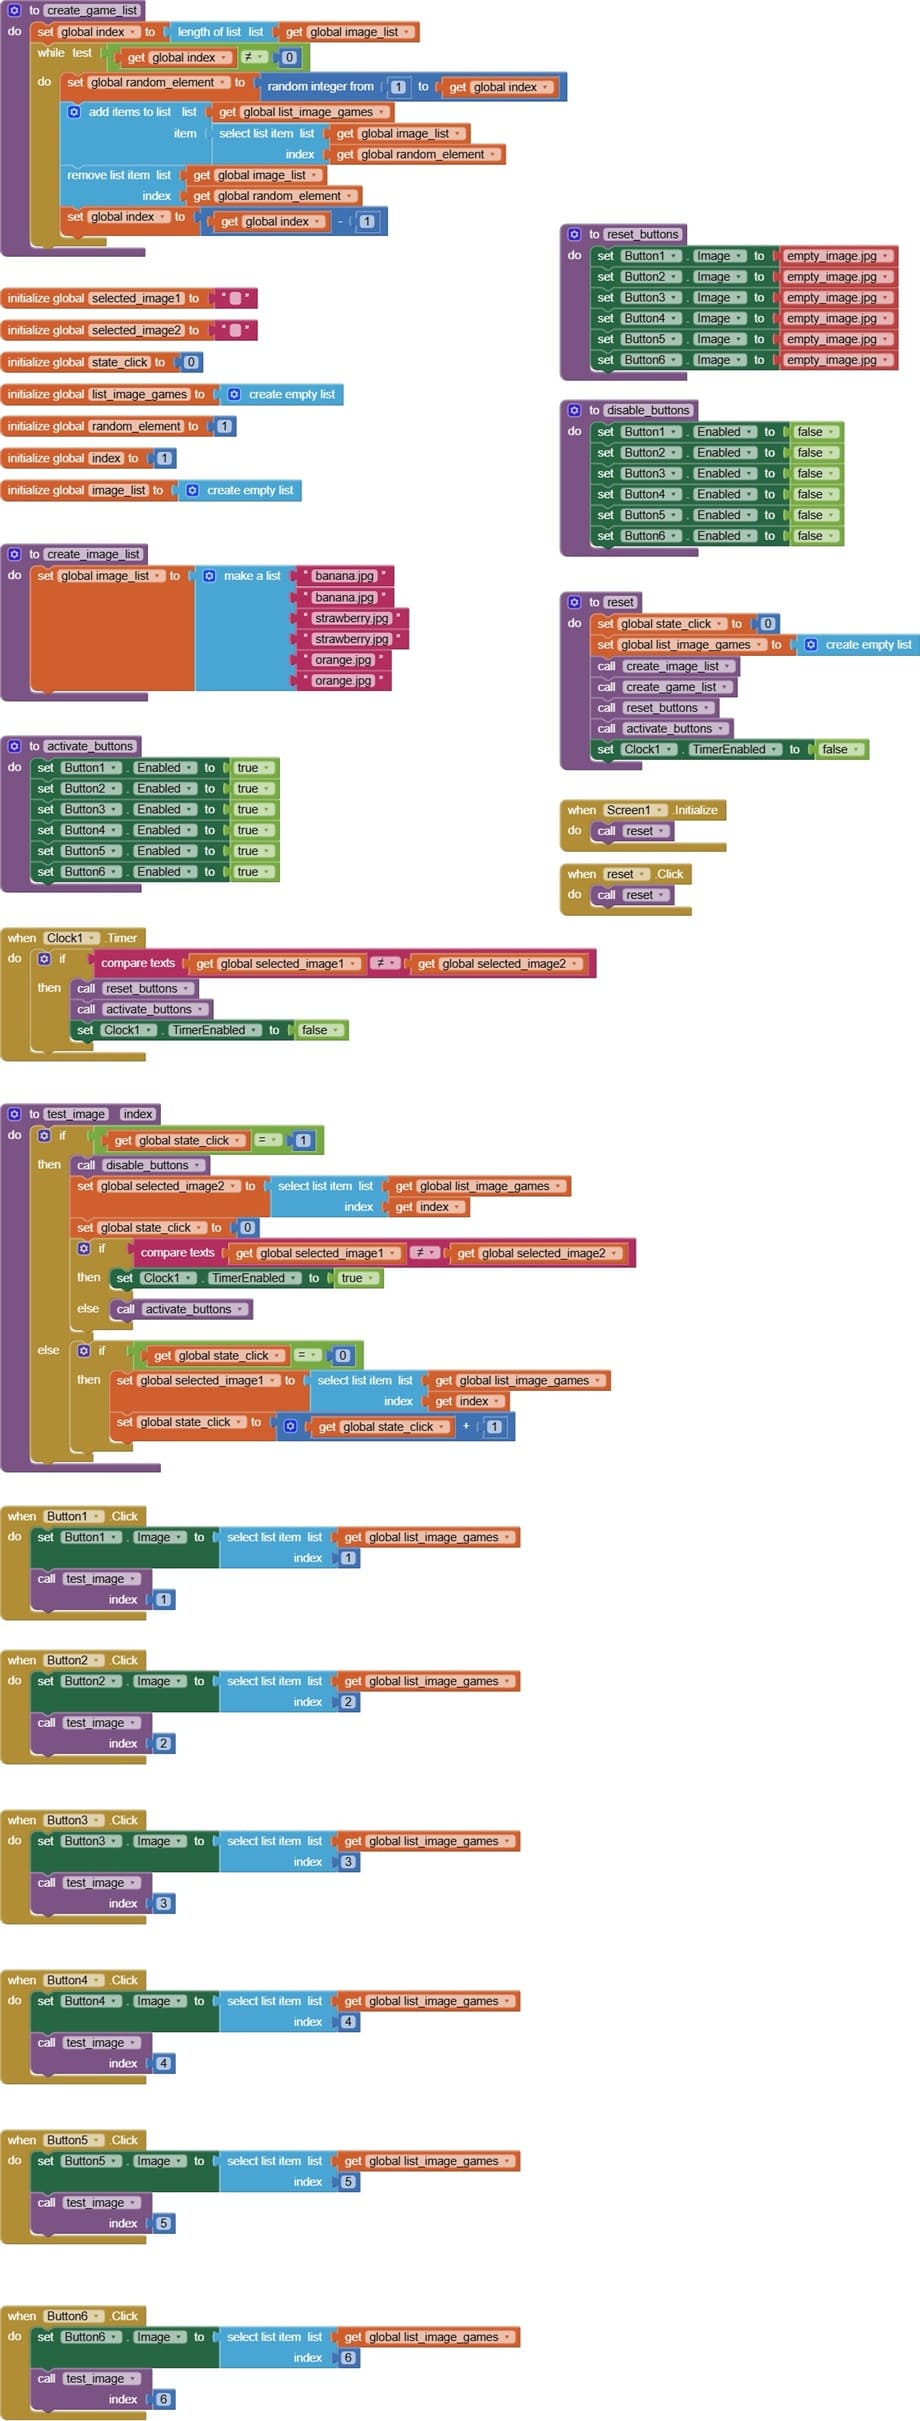Click call create_image_list block in reset procedure

pos(664,666)
